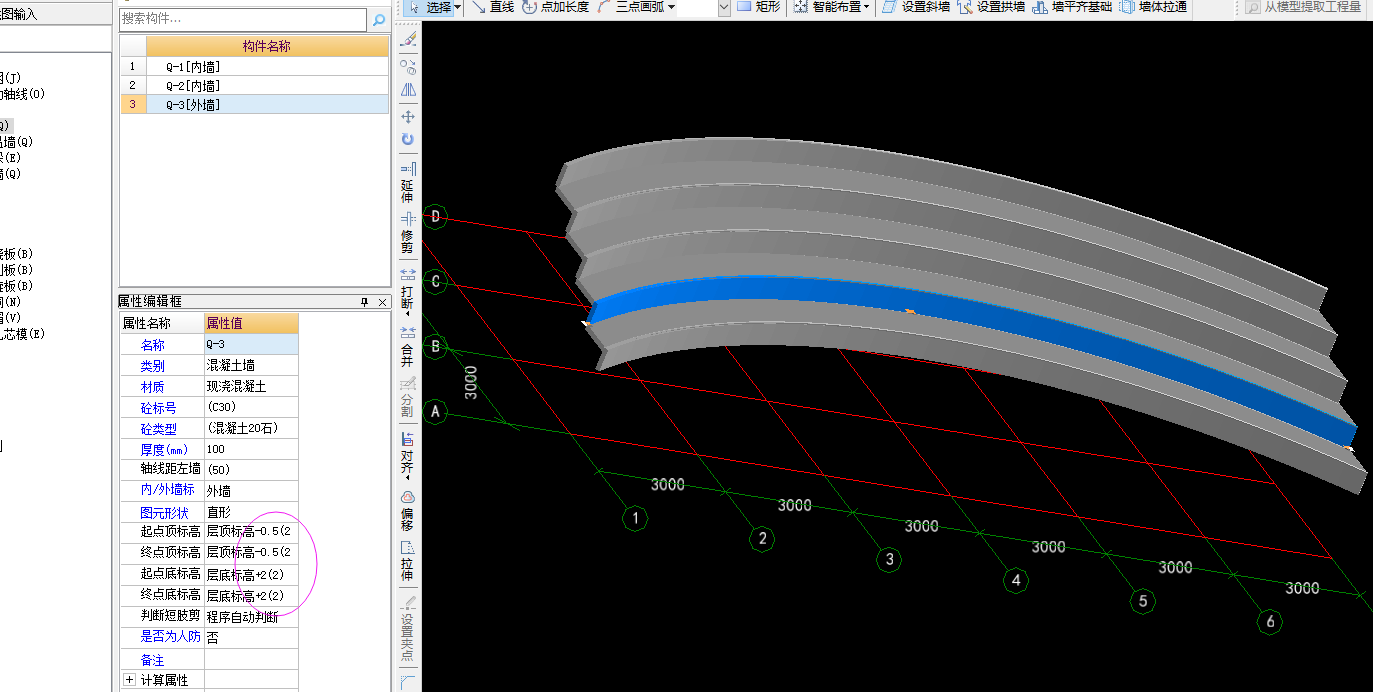Pin the 属性编辑框 panel

point(365,302)
